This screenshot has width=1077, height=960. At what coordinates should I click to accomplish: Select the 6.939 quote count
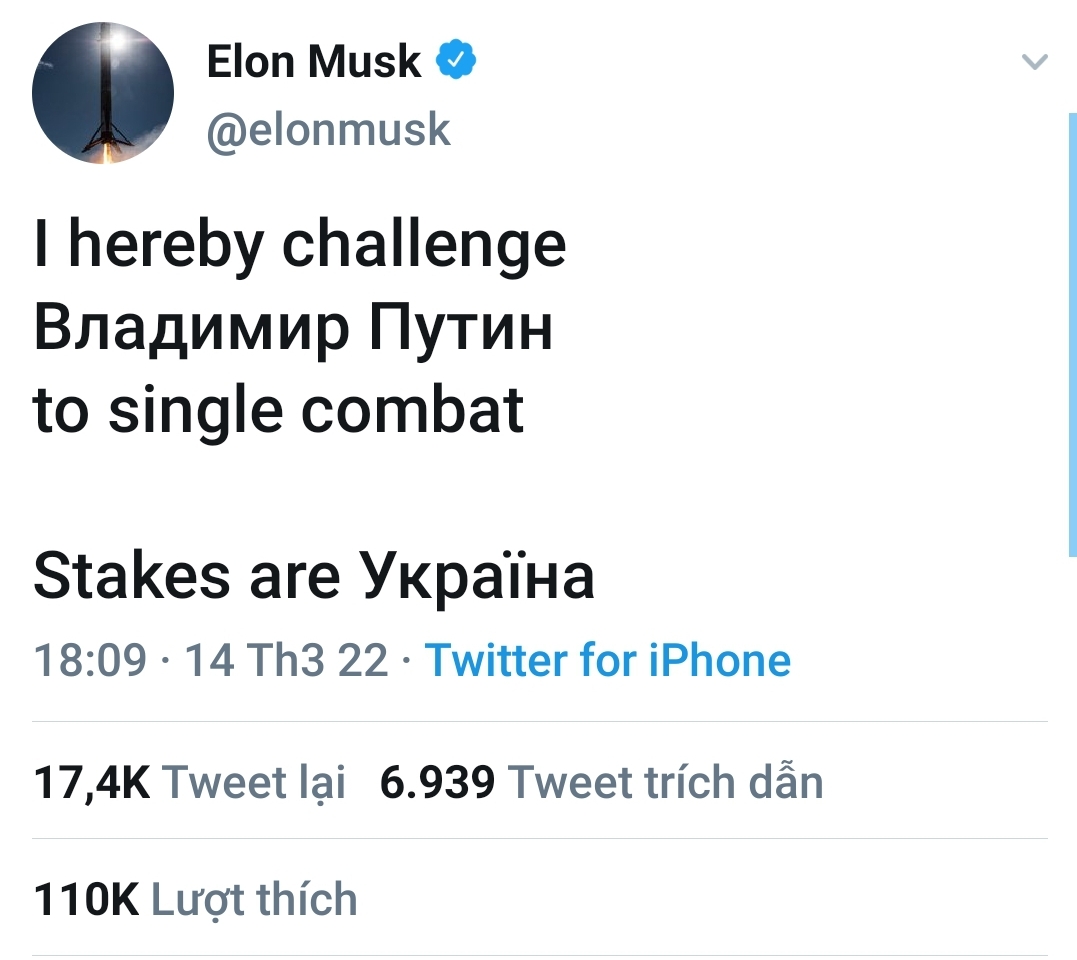(x=436, y=783)
